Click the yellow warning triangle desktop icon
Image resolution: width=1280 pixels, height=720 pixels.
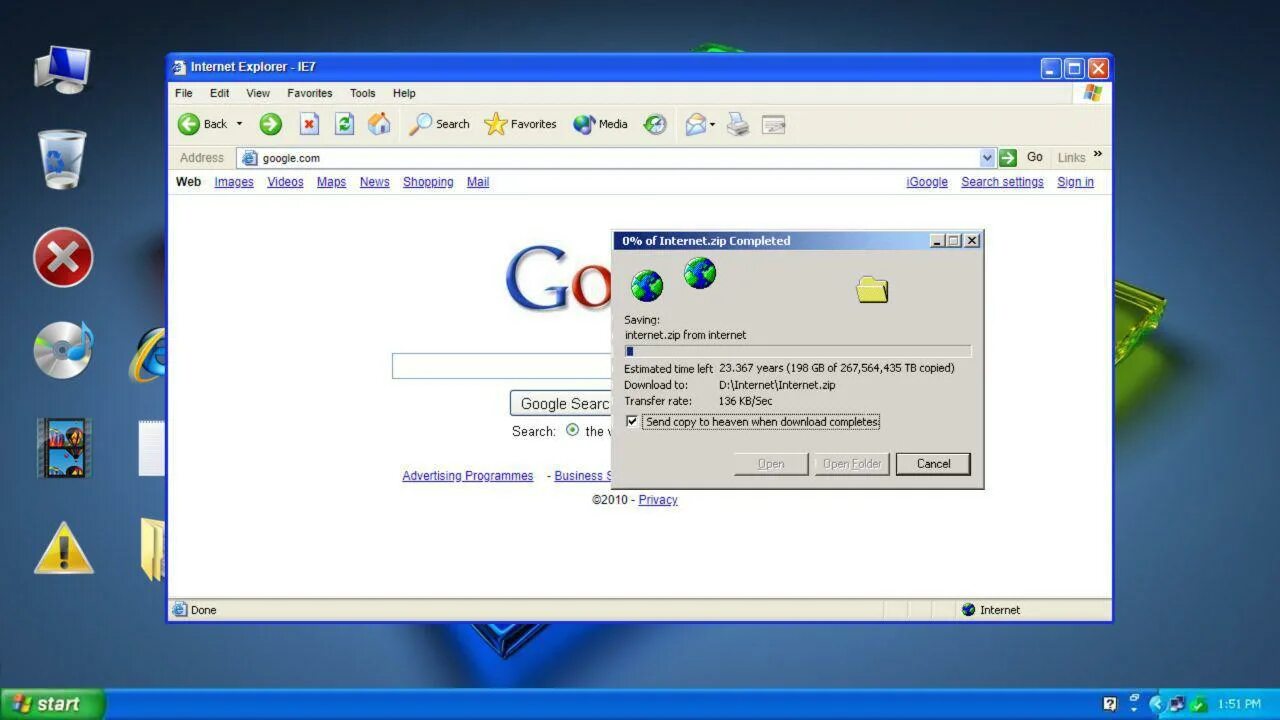coord(64,547)
